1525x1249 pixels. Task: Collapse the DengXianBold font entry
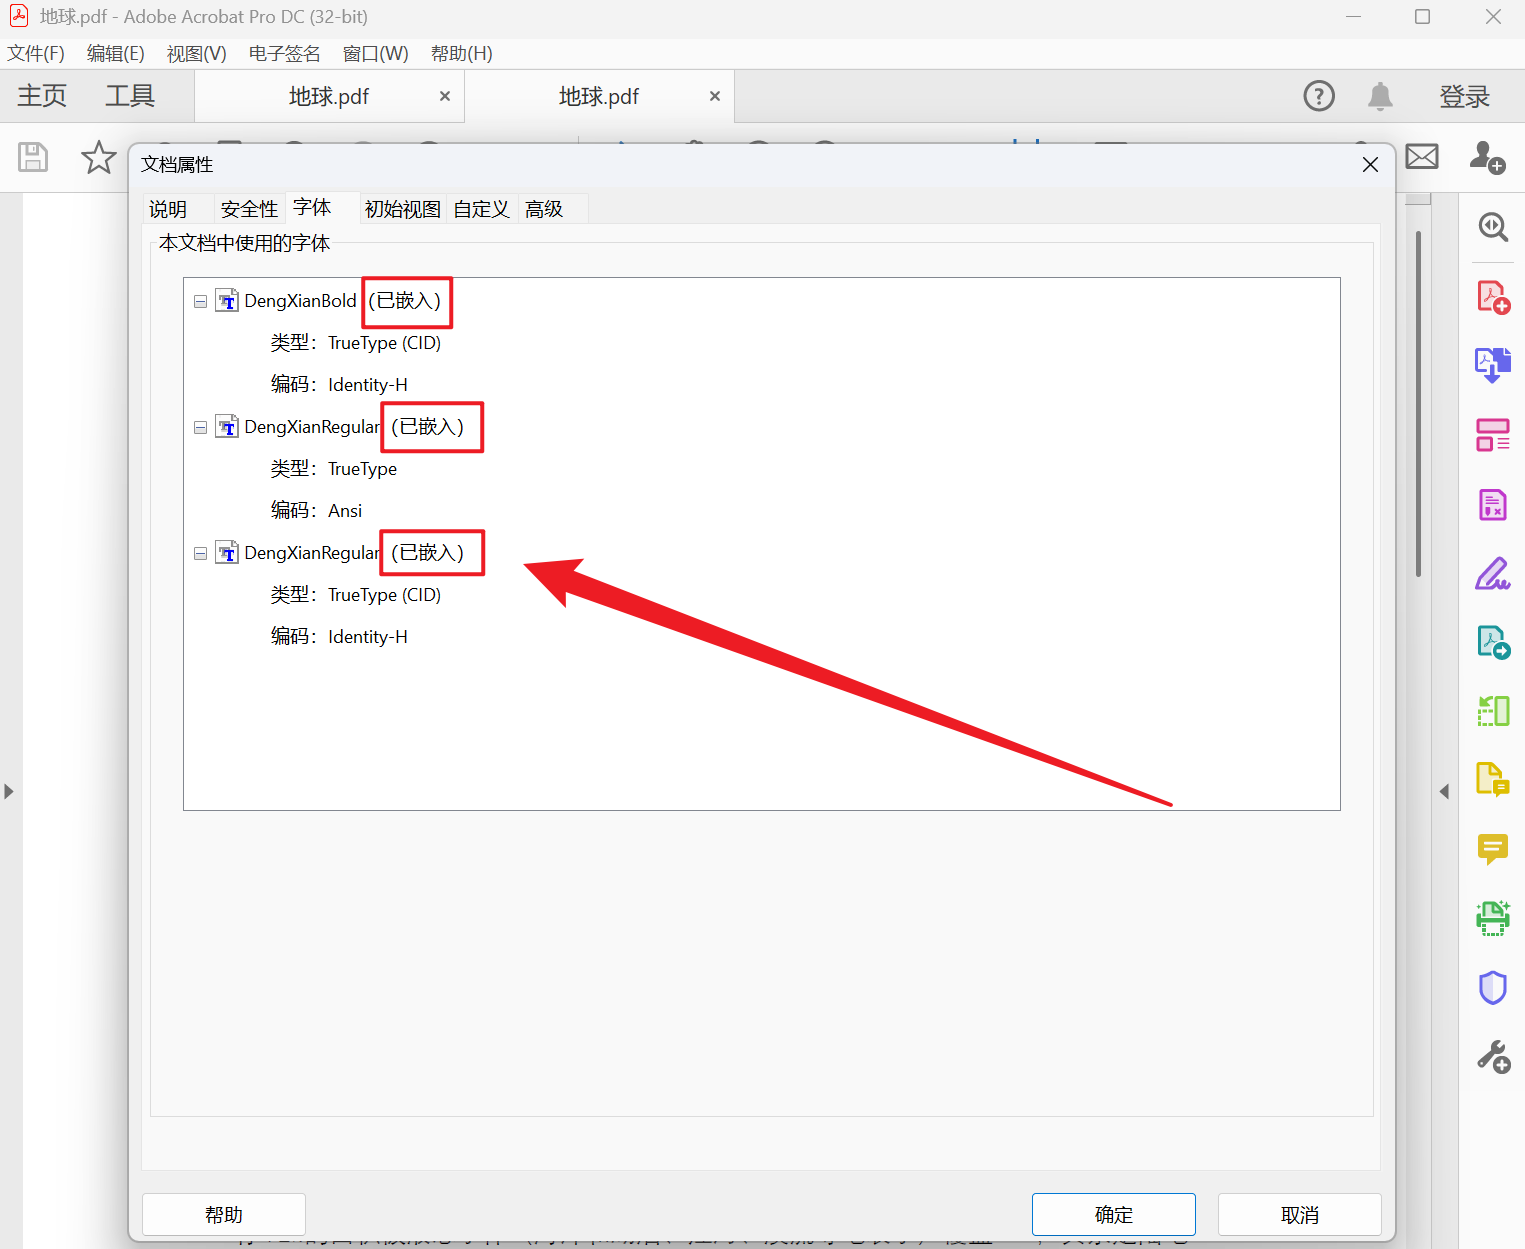200,300
